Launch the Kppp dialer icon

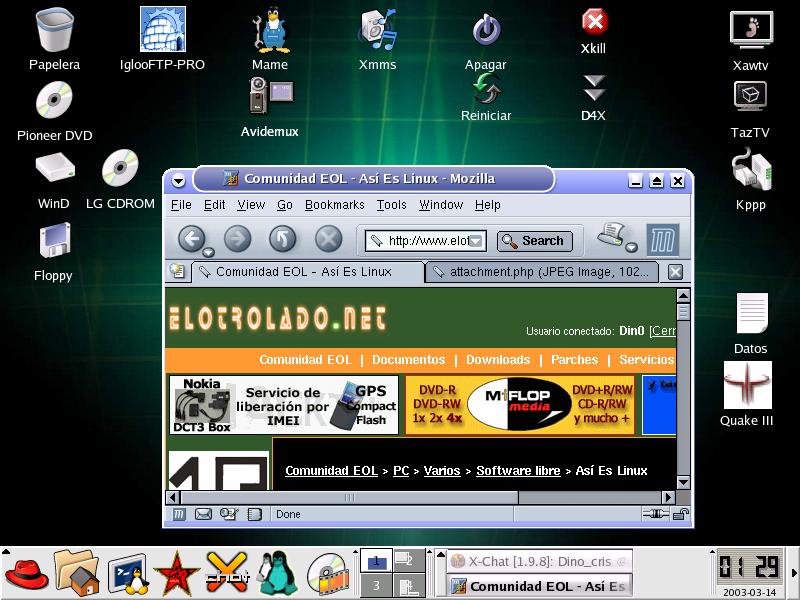click(x=752, y=170)
